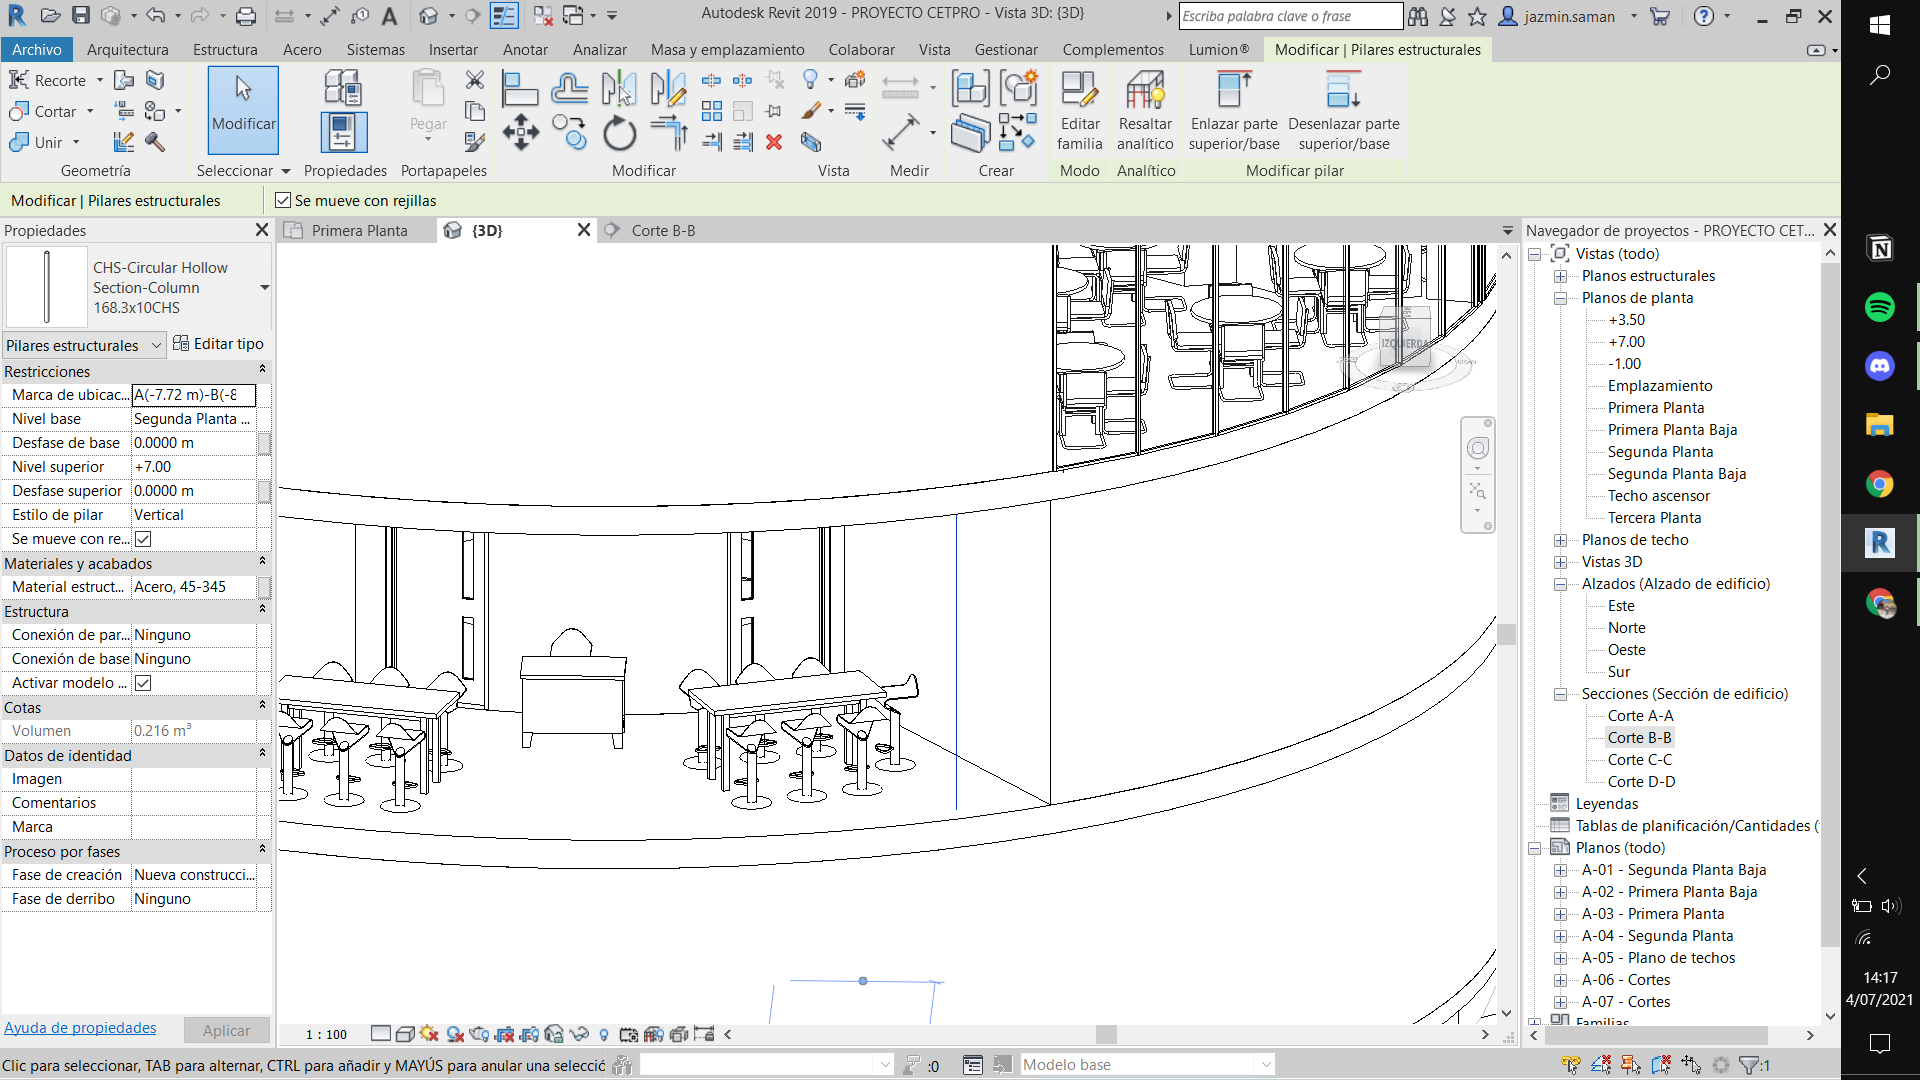
Task: Switch to the Corte B-B view tab
Action: 662,231
